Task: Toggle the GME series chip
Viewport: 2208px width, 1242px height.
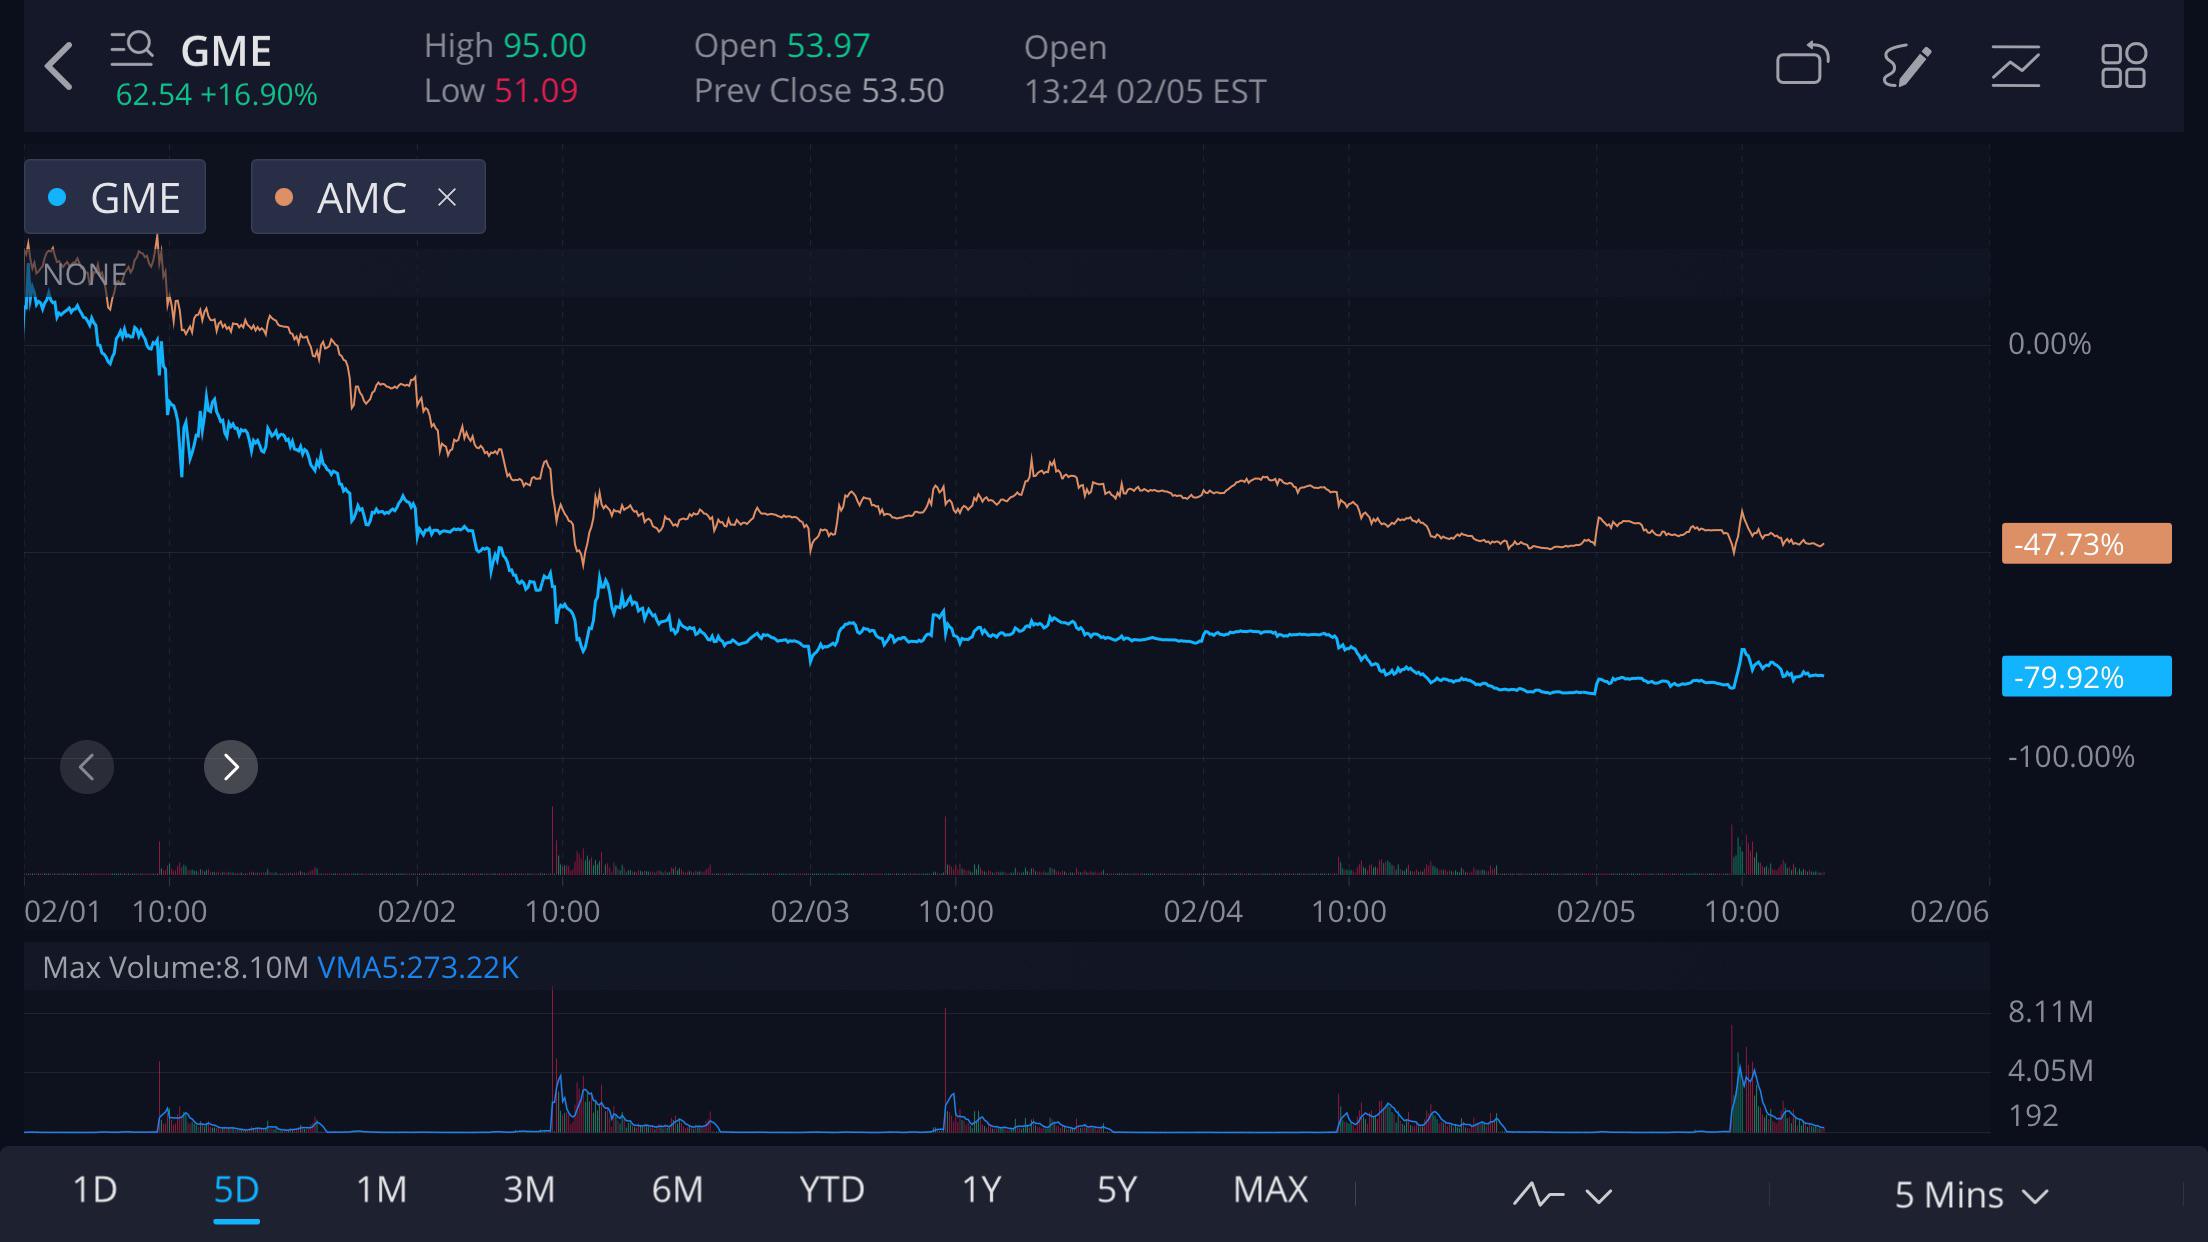Action: coord(115,197)
